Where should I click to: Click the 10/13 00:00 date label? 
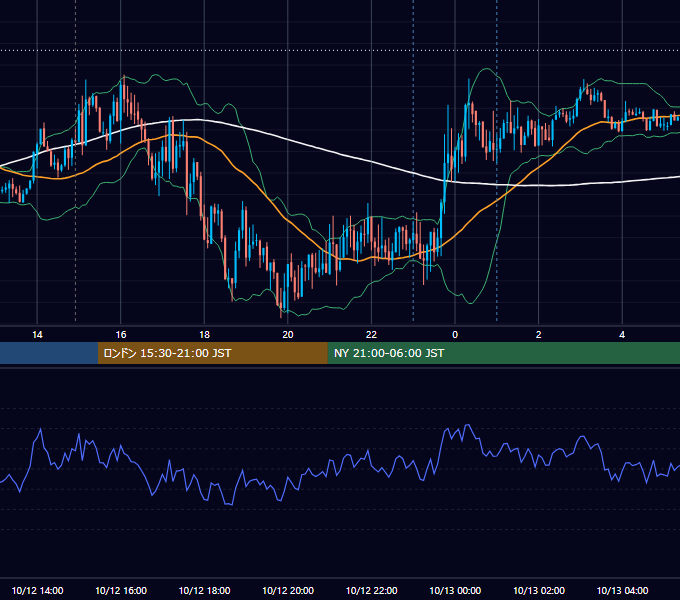455,590
